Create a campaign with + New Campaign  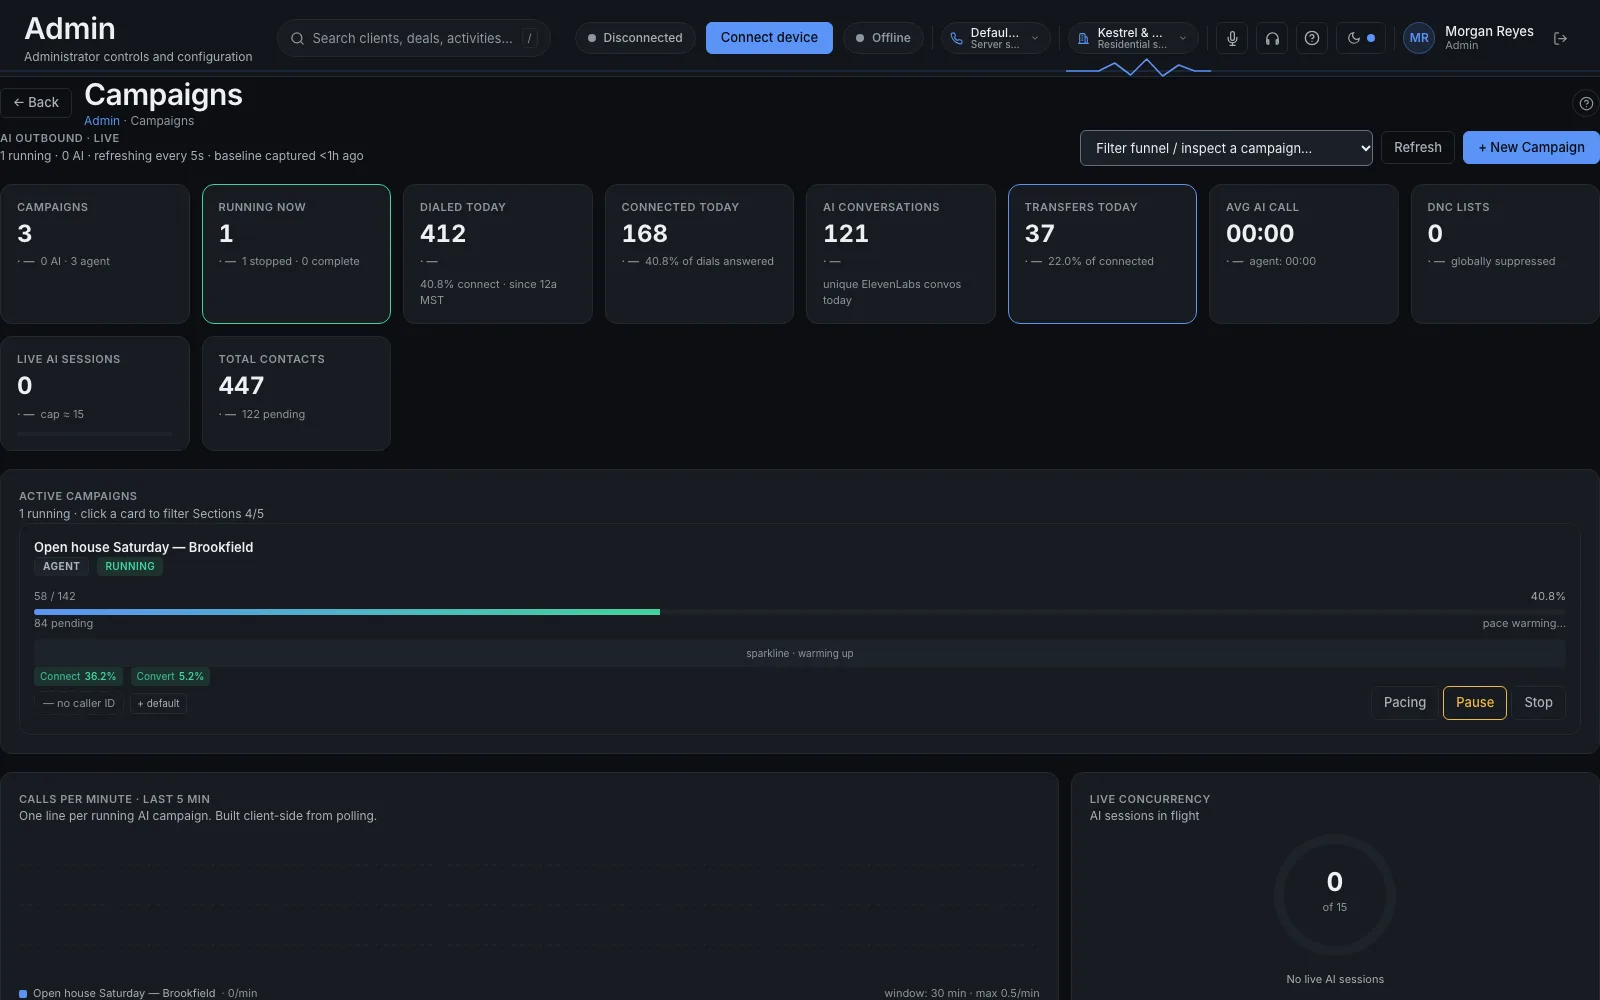click(1531, 147)
